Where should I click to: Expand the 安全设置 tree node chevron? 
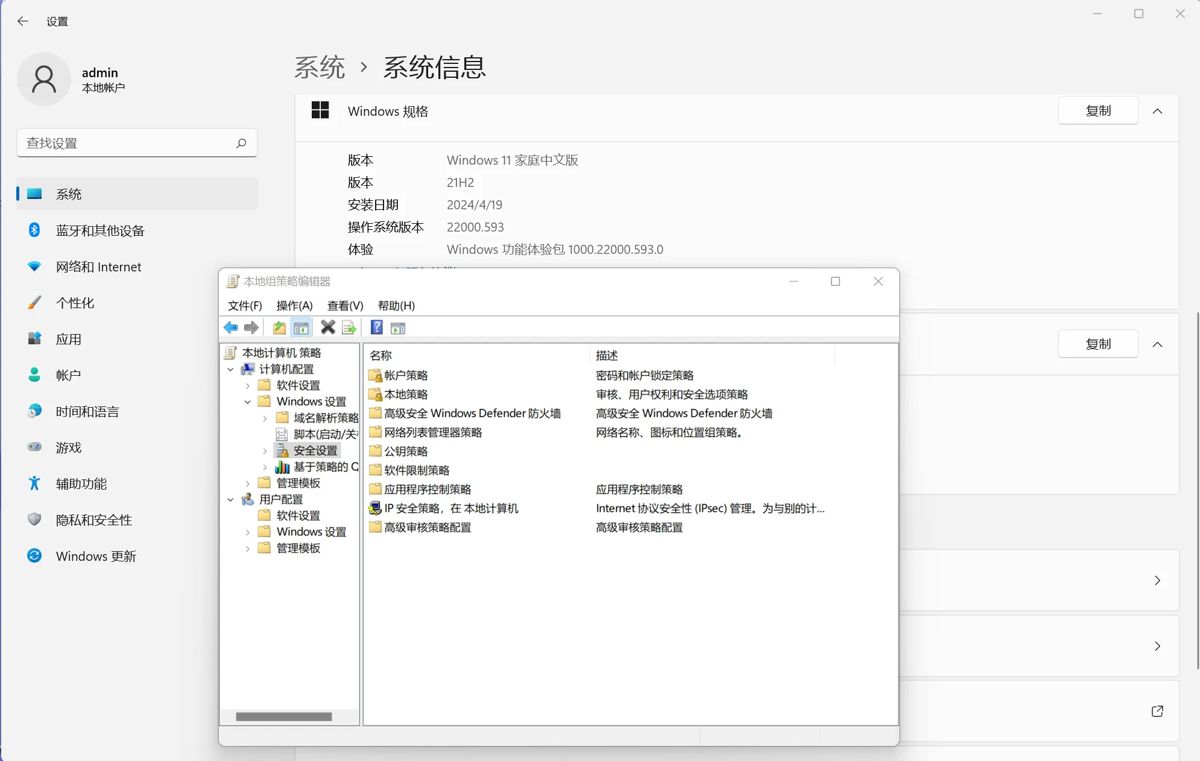pos(265,451)
